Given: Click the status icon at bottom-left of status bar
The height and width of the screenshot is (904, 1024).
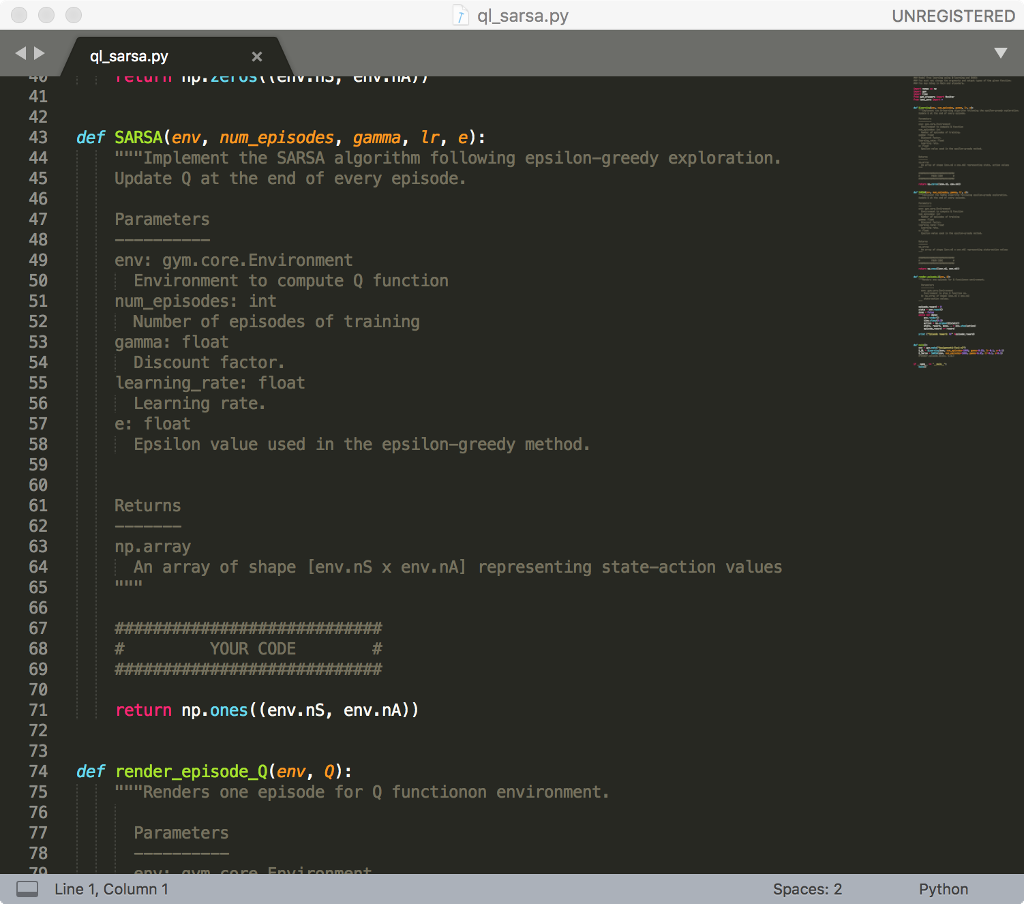Looking at the screenshot, I should pos(27,888).
